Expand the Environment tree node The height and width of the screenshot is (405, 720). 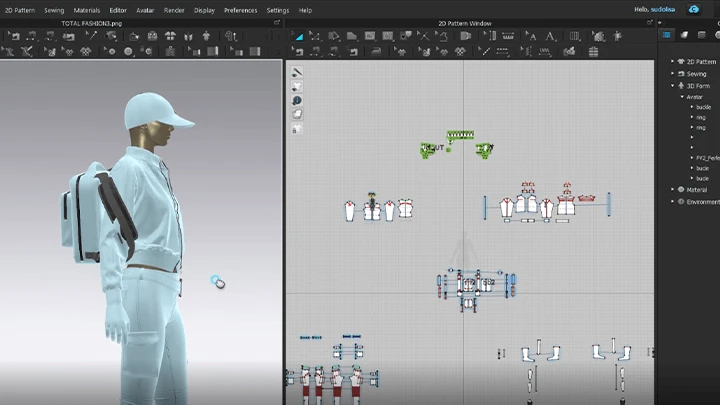672,202
